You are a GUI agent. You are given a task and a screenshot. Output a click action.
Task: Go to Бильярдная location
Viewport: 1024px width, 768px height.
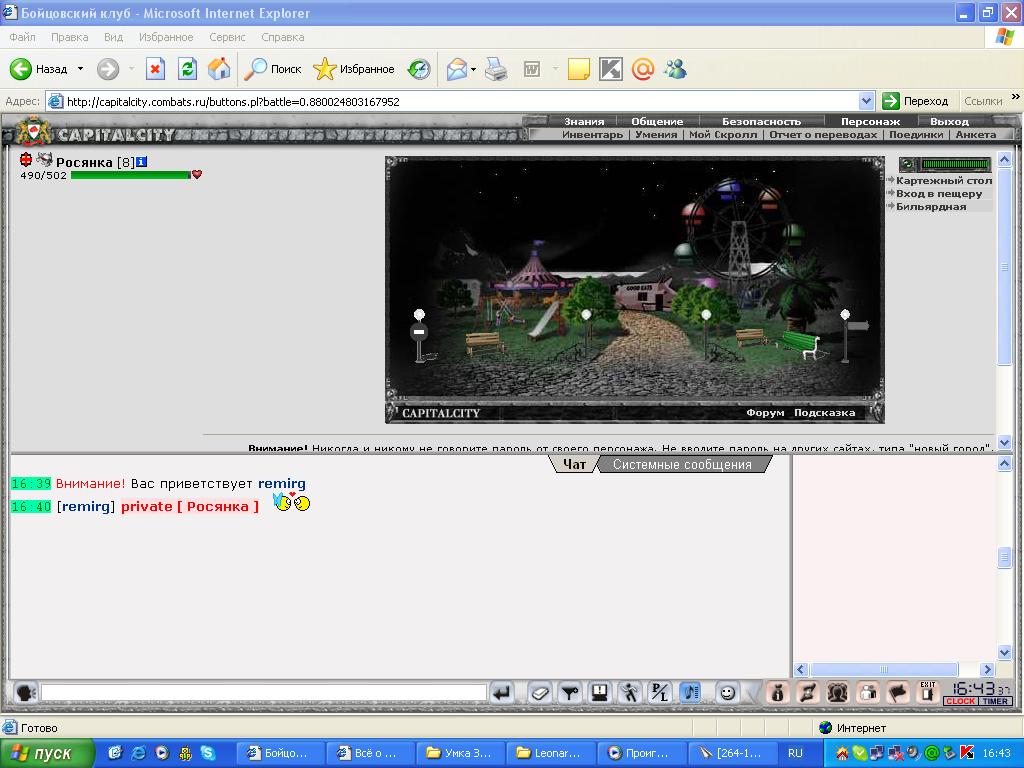coord(931,206)
